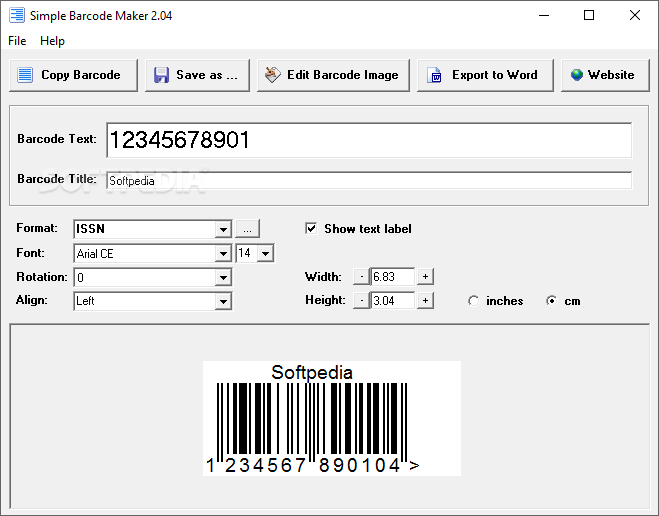Toggle the Show text label checkbox
This screenshot has width=659, height=516.
[x=311, y=229]
